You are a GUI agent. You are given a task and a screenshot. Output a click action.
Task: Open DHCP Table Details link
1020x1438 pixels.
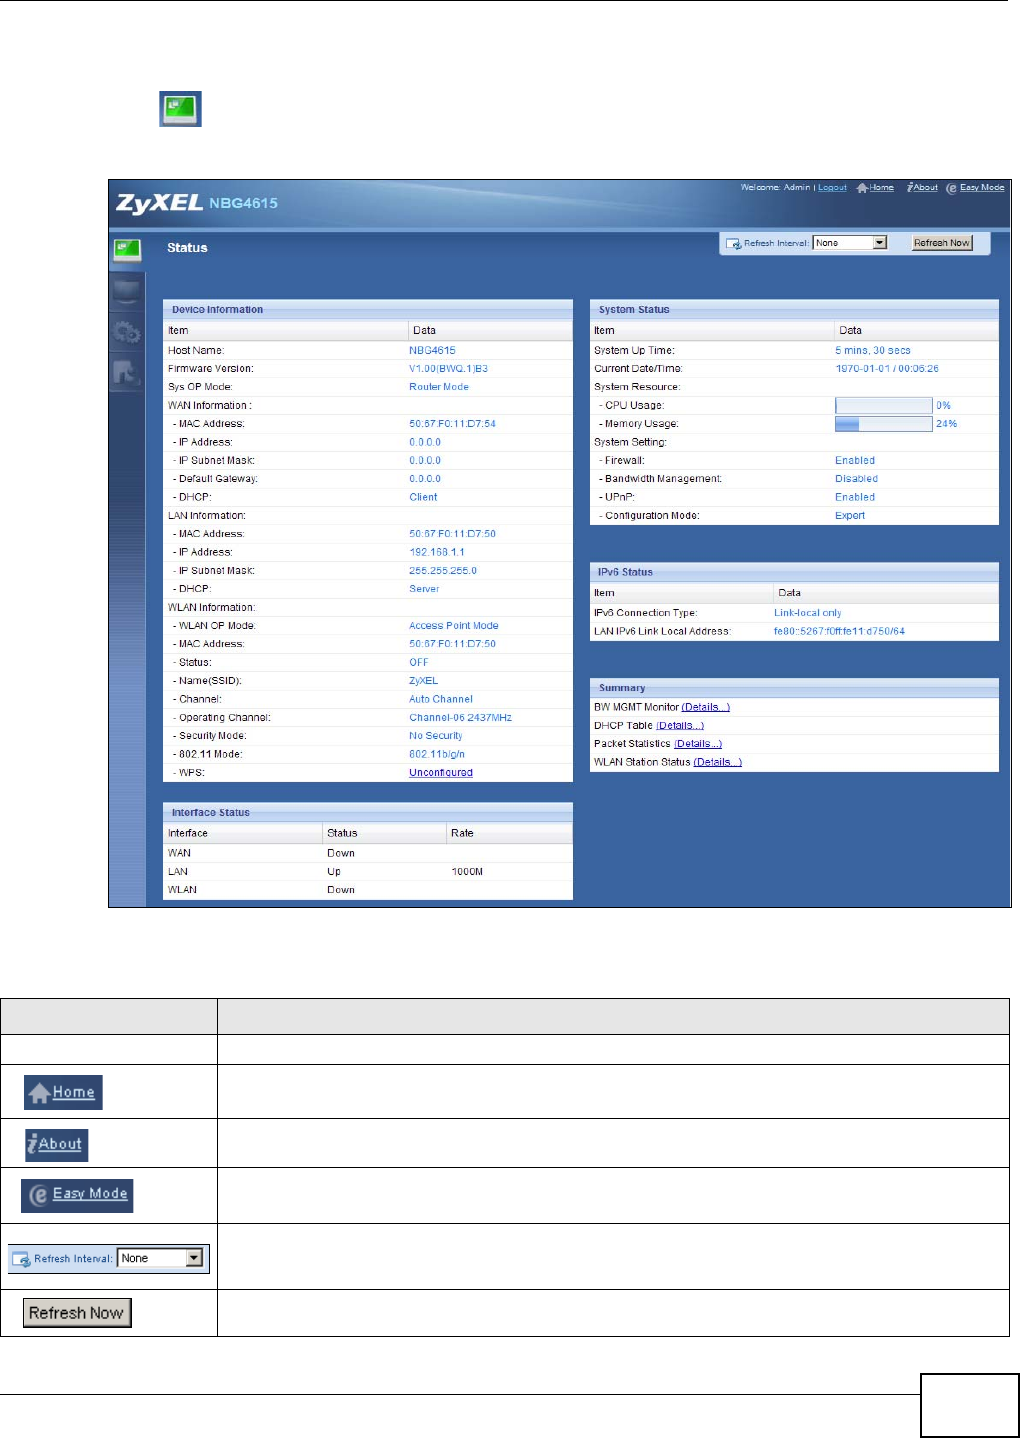pyautogui.click(x=680, y=725)
